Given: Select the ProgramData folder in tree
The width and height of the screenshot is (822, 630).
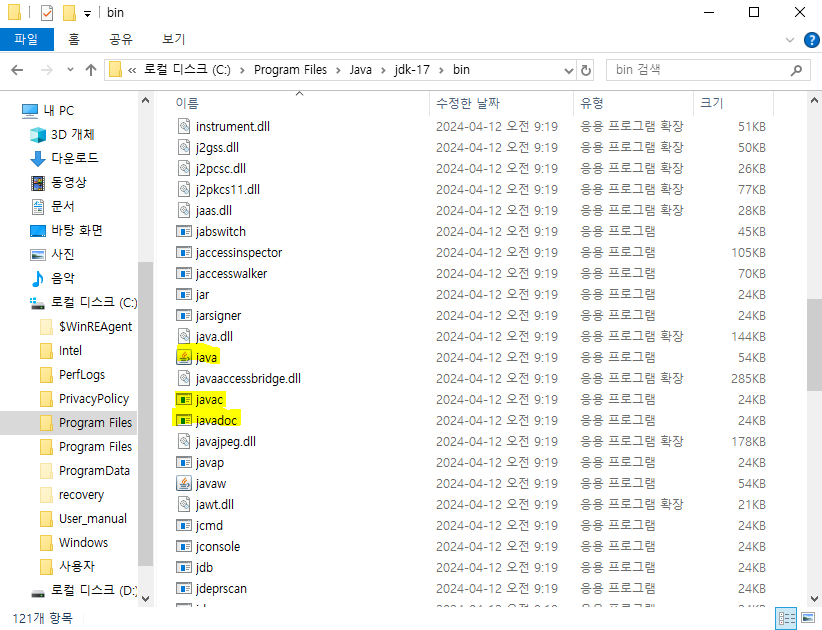Looking at the screenshot, I should click(94, 471).
